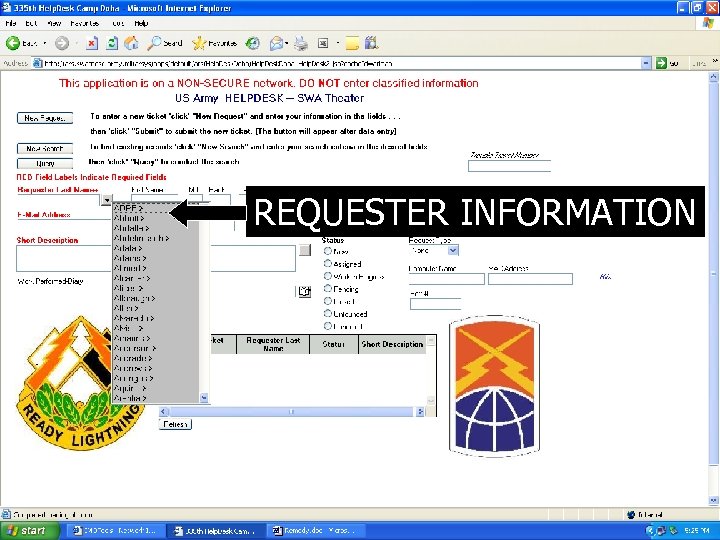This screenshot has width=720, height=540.
Task: Select the last Status radio option
Action: click(x=328, y=326)
